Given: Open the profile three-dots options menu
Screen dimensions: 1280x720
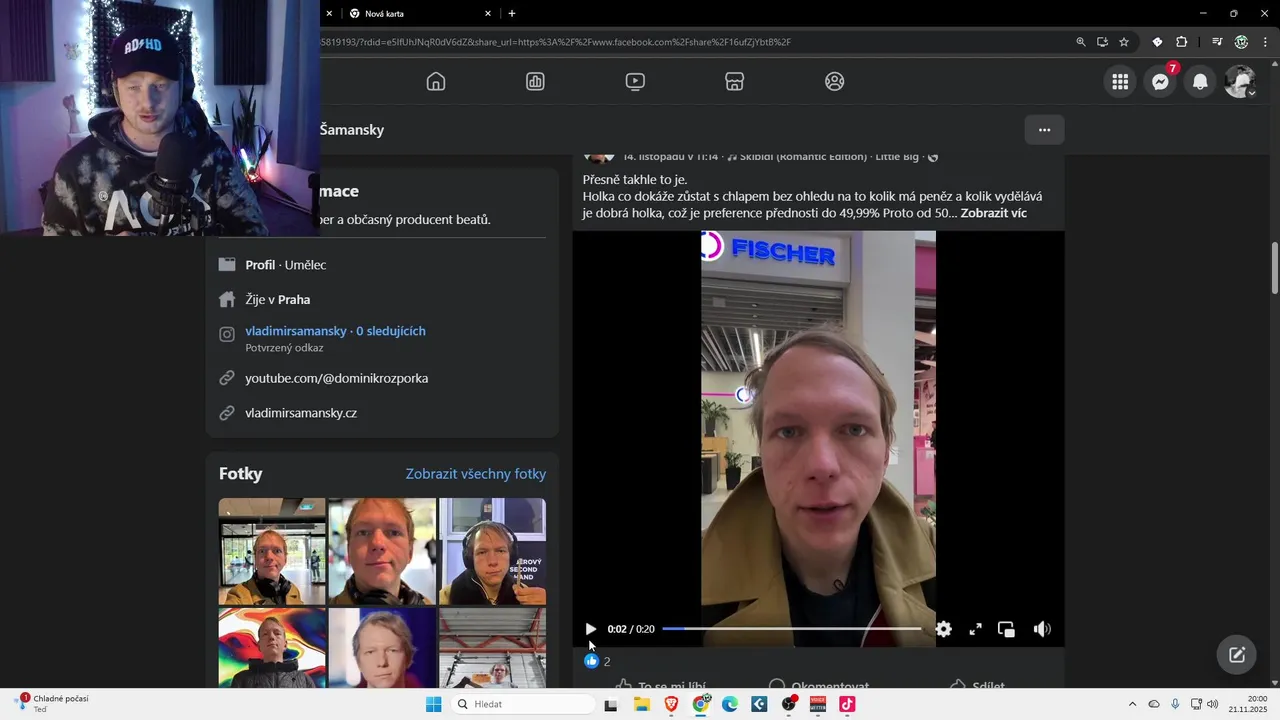Looking at the screenshot, I should (1044, 130).
